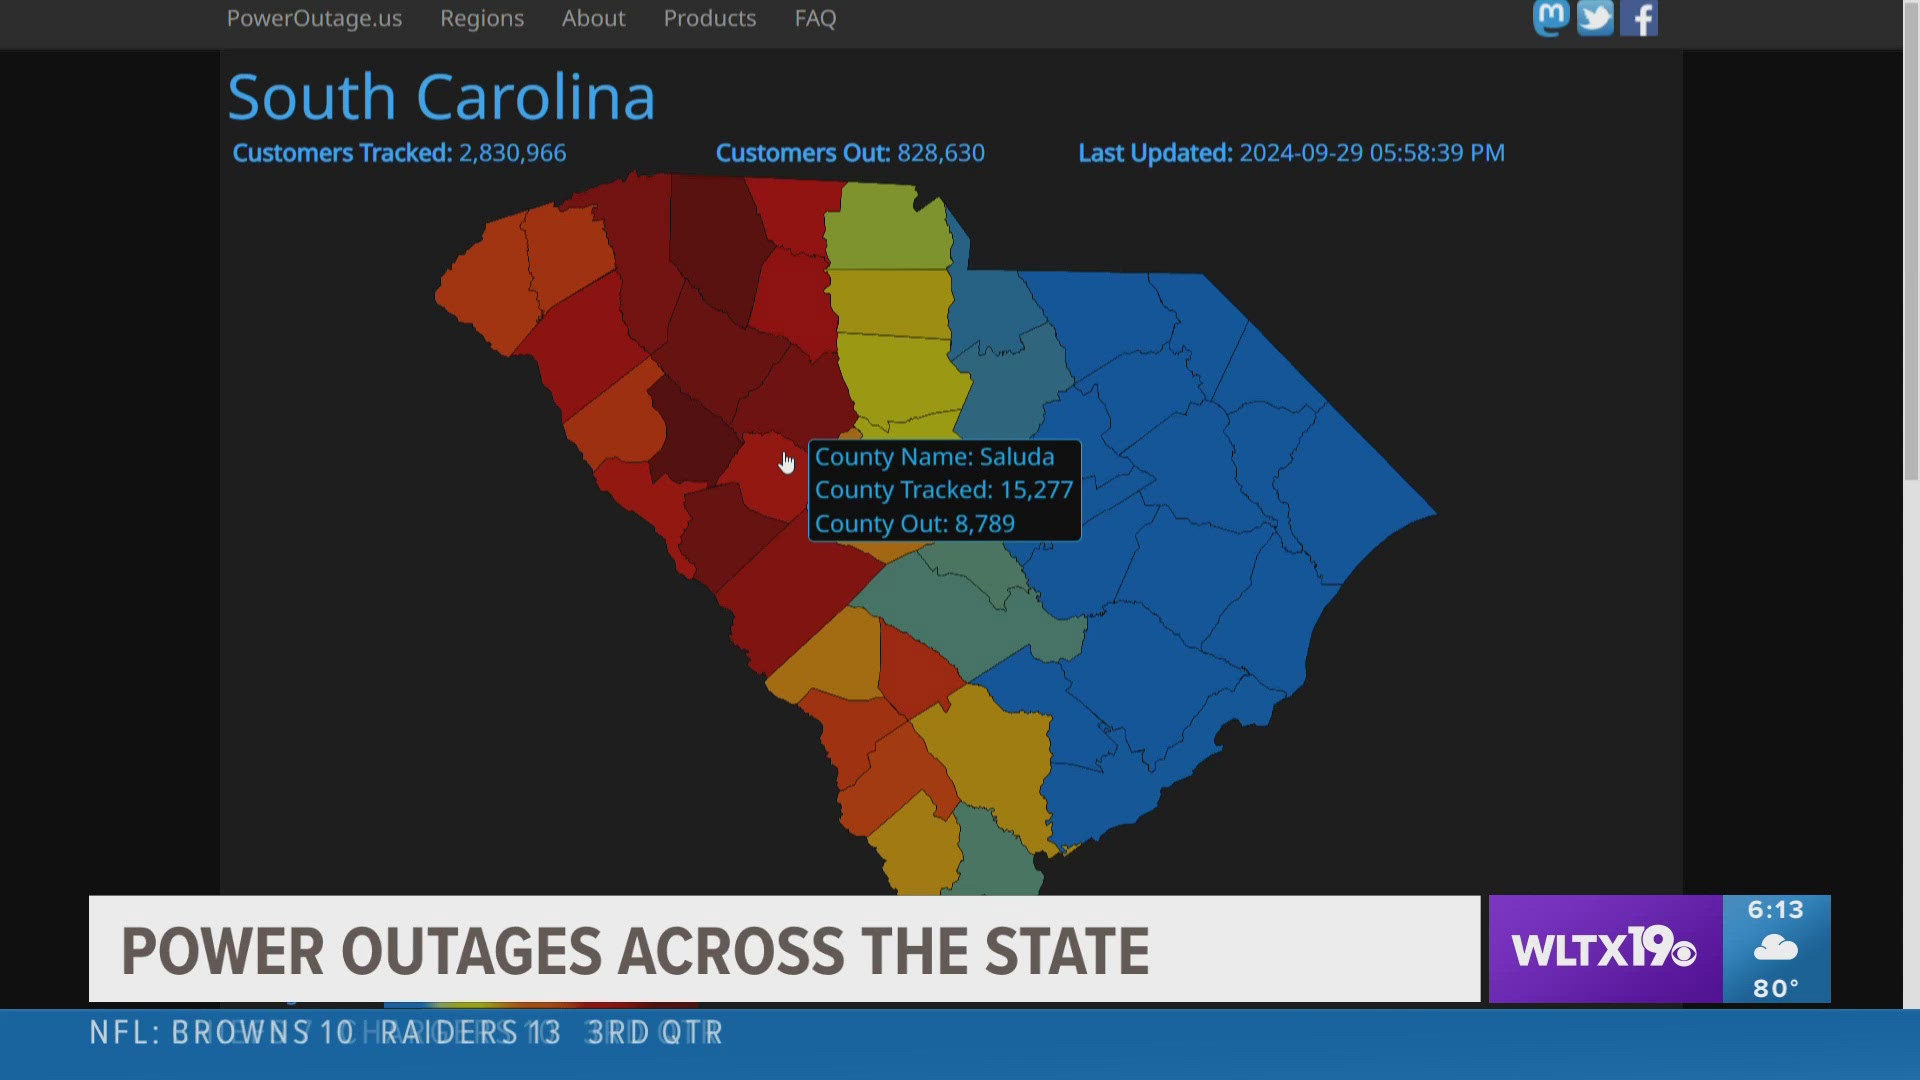Click the Twitter social icon

1596,16
